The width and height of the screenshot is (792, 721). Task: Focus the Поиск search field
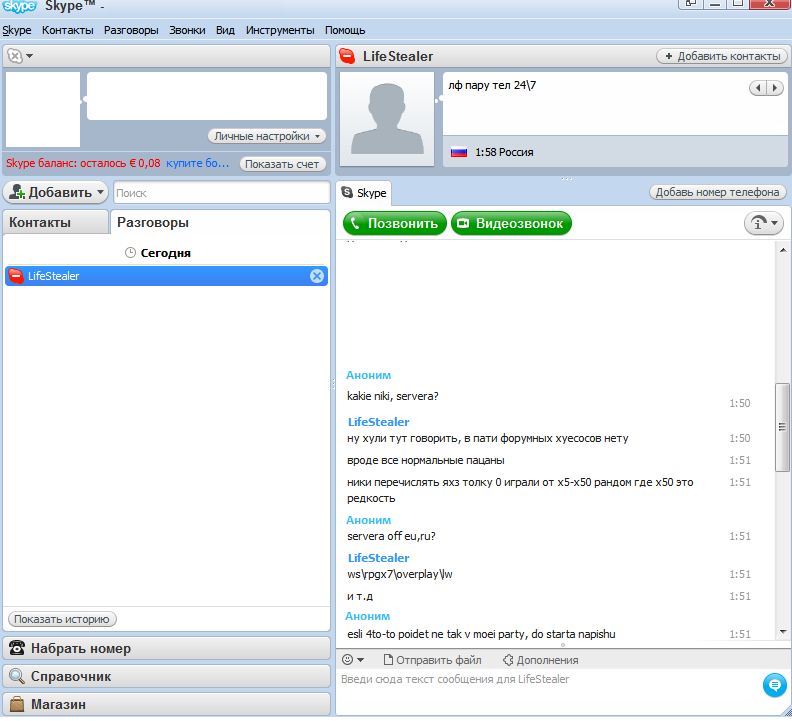coord(221,193)
